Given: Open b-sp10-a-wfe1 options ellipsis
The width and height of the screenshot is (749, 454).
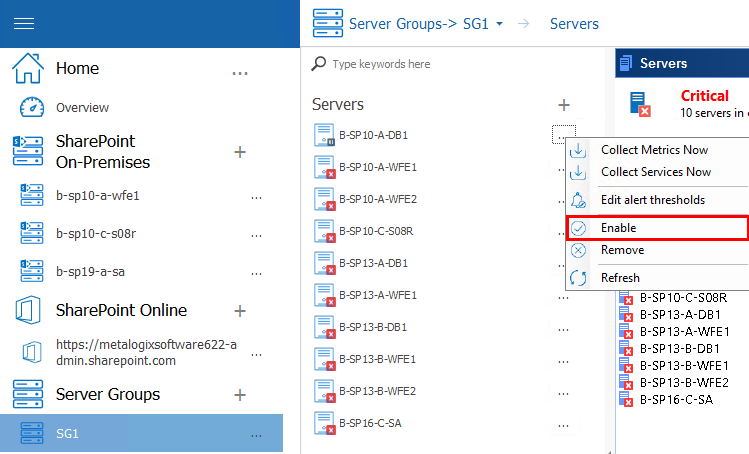Looking at the screenshot, I should 257,197.
